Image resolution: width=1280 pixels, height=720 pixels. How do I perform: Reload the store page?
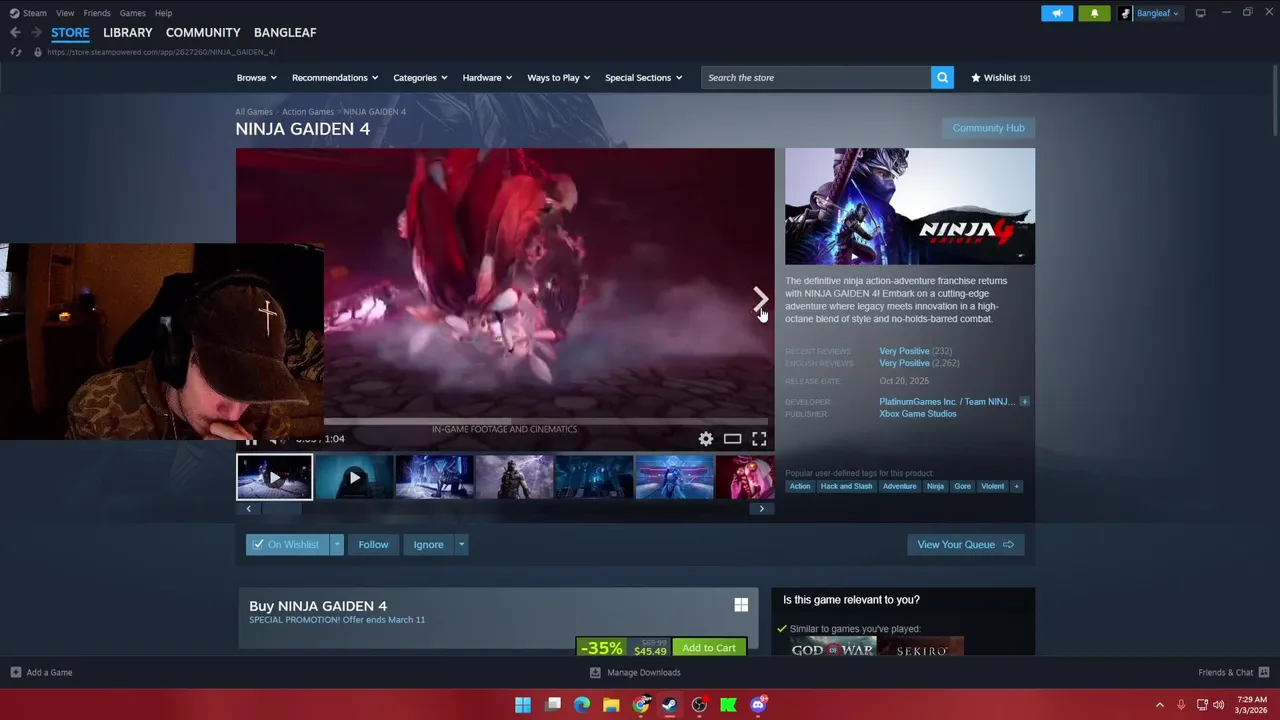tap(16, 52)
